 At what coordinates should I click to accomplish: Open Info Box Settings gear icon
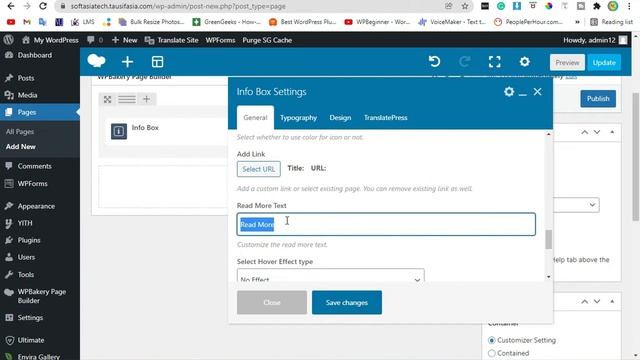(509, 91)
